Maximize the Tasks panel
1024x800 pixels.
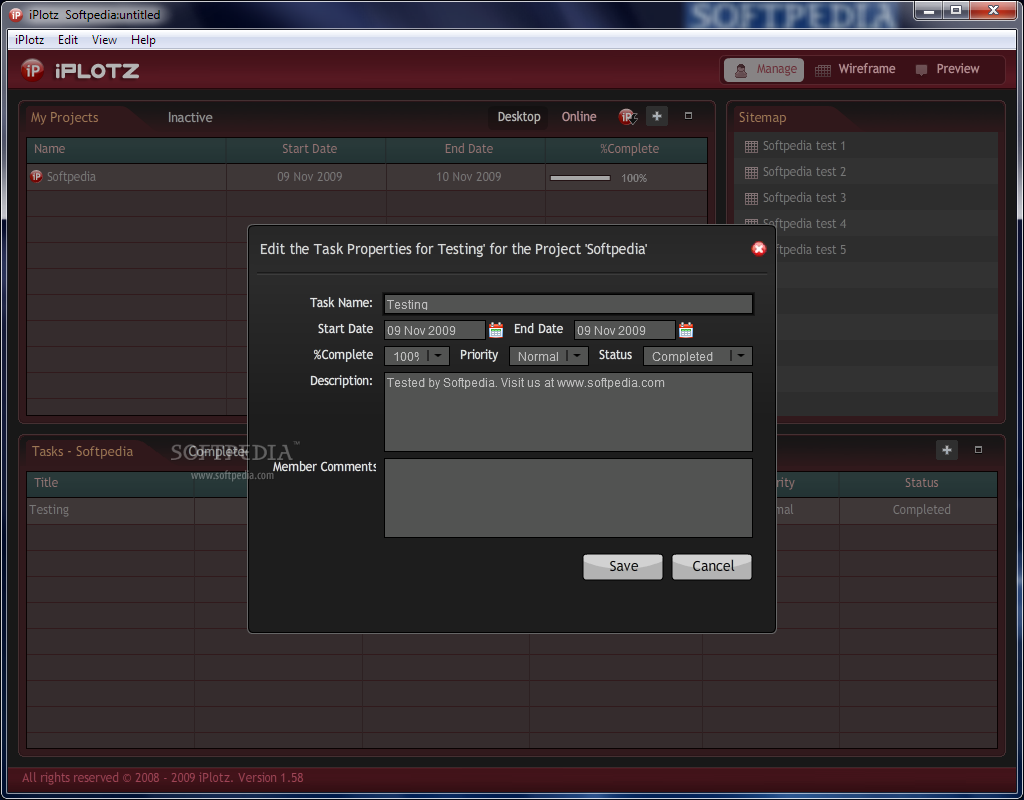tap(978, 449)
